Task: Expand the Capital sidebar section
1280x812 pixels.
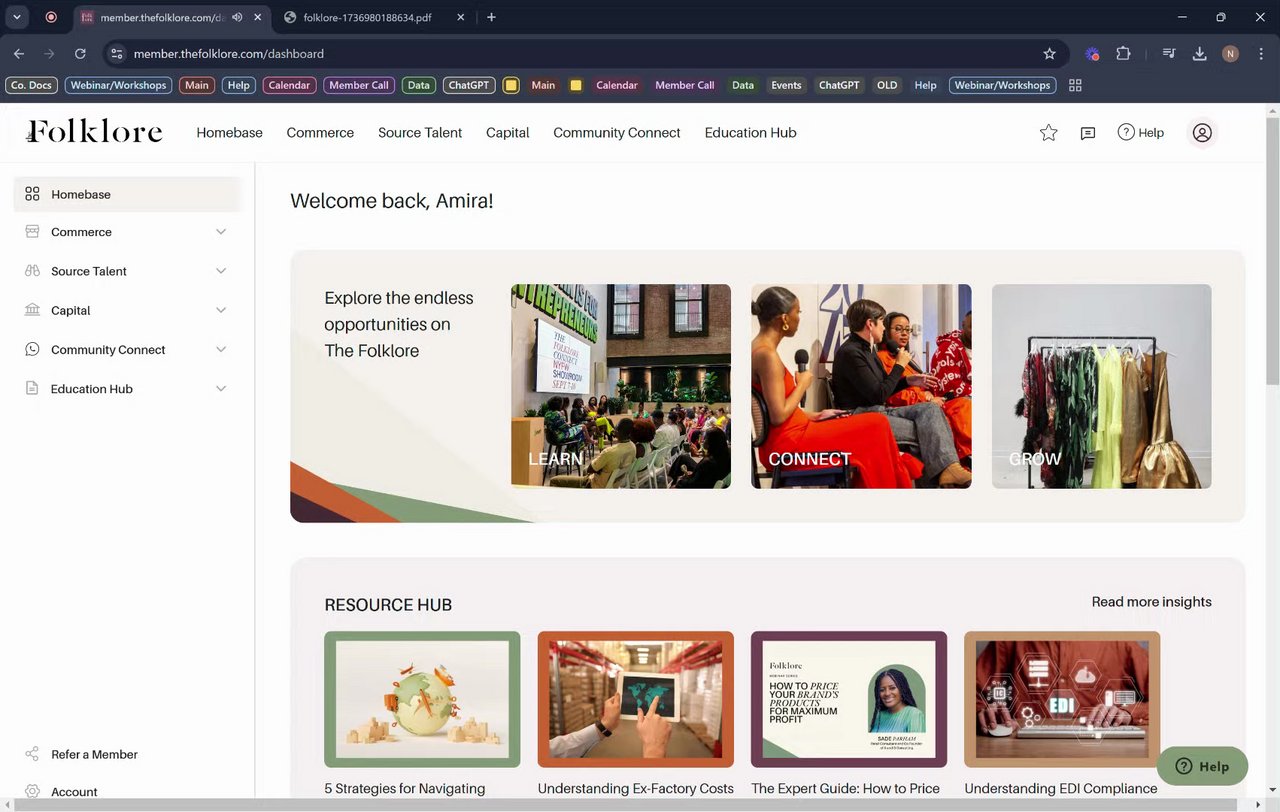Action: (221, 310)
